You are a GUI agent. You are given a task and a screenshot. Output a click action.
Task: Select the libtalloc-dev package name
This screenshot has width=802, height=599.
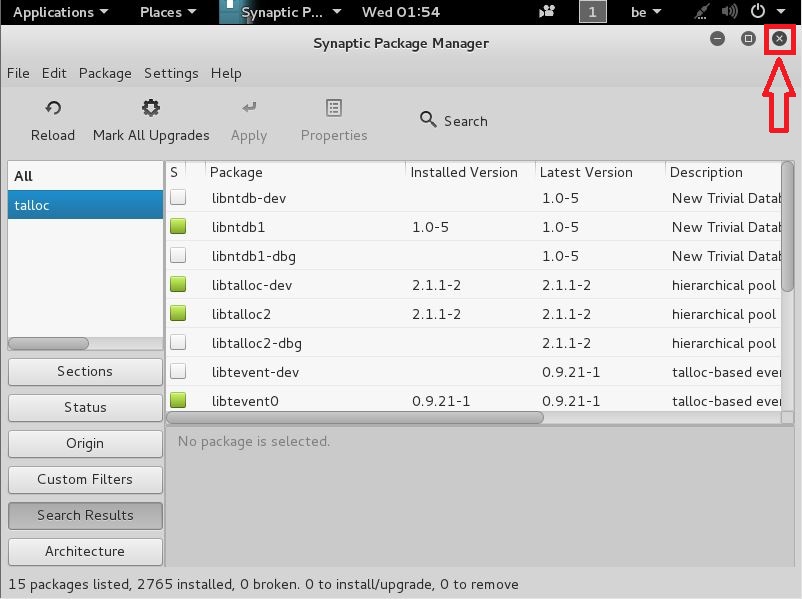(252, 285)
